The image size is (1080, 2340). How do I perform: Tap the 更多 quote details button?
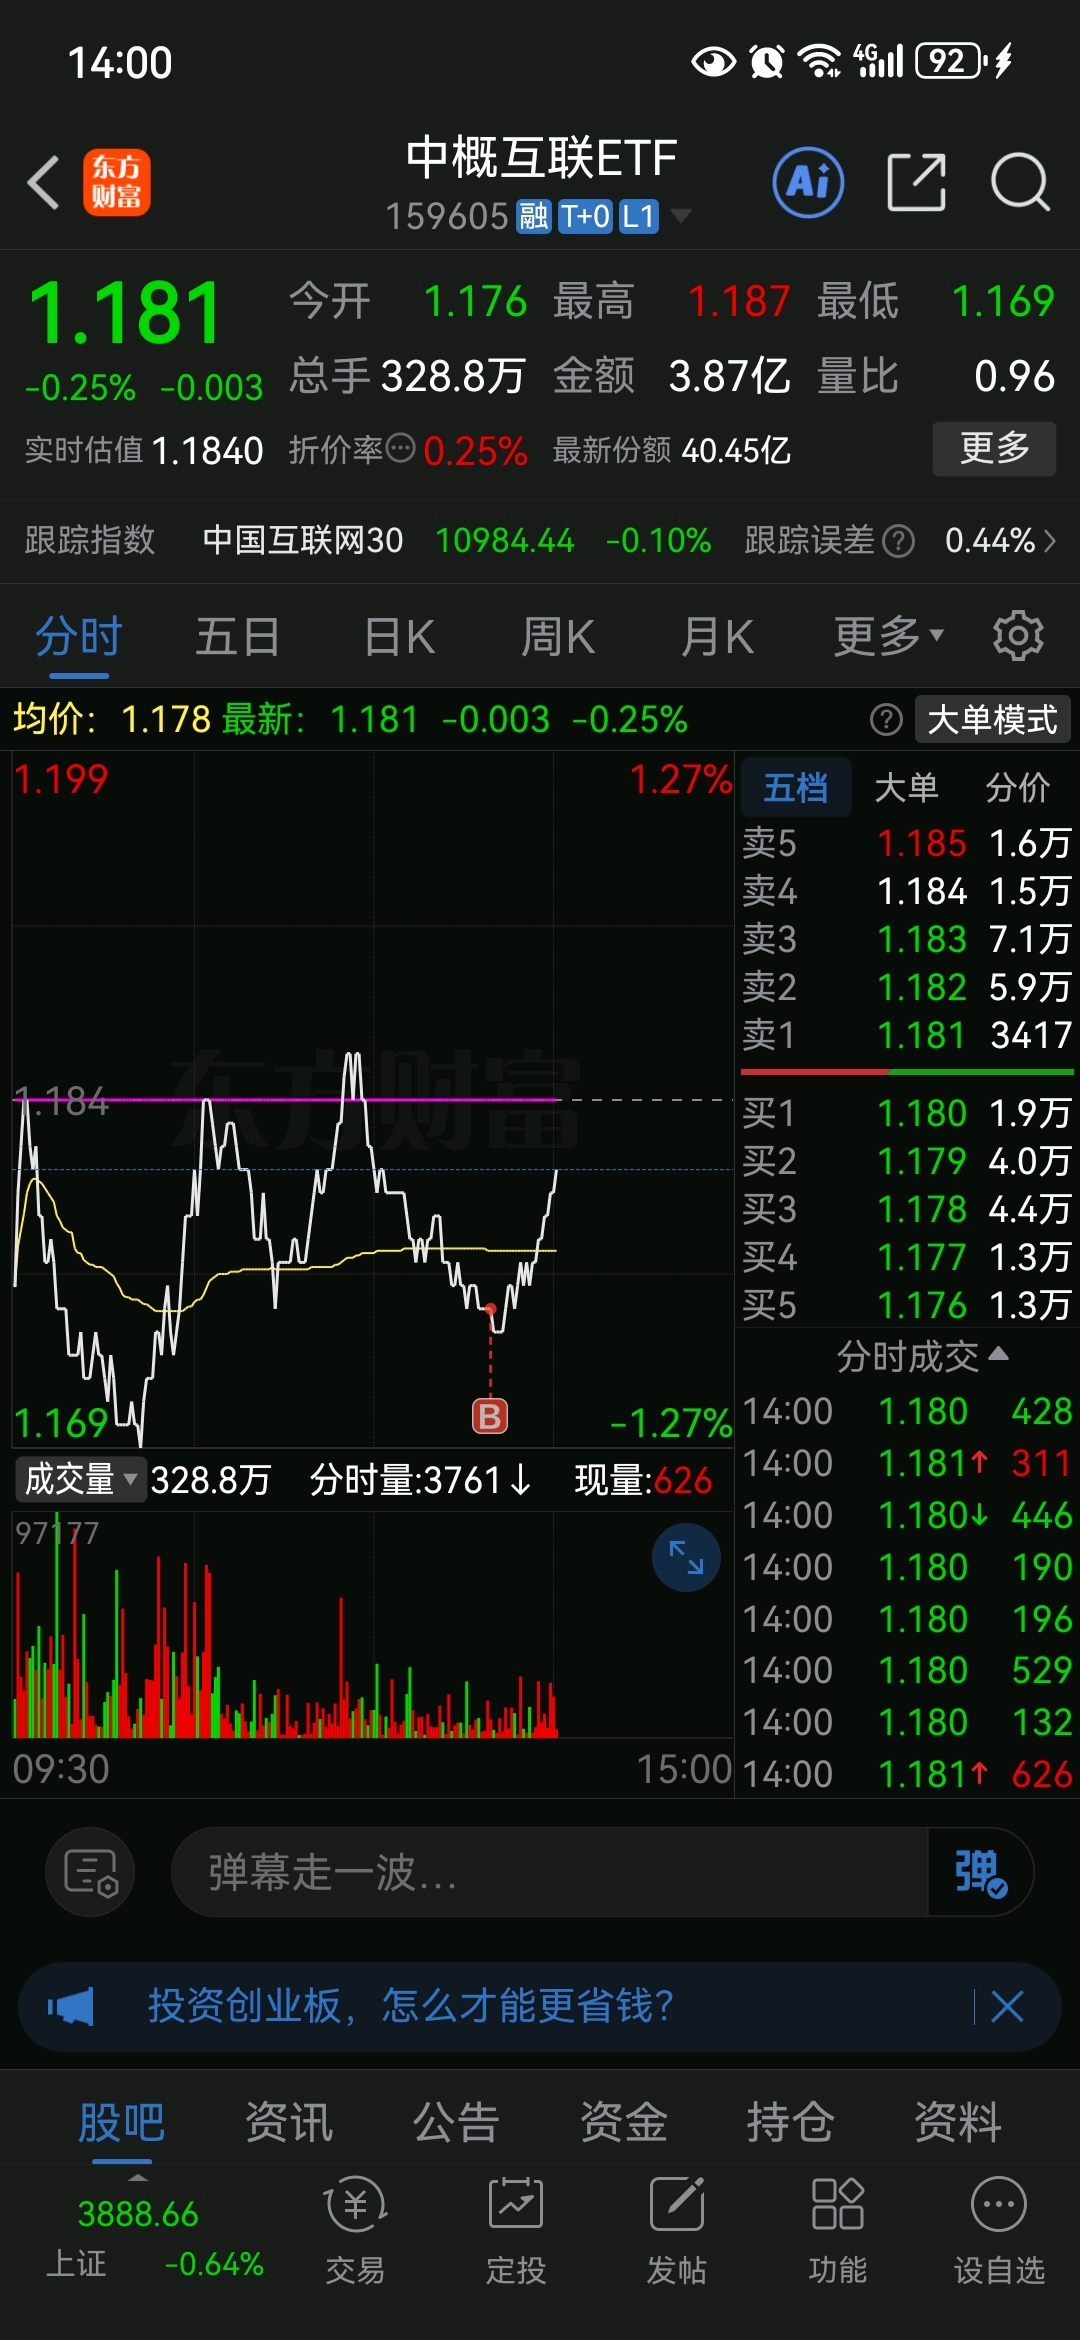(994, 448)
